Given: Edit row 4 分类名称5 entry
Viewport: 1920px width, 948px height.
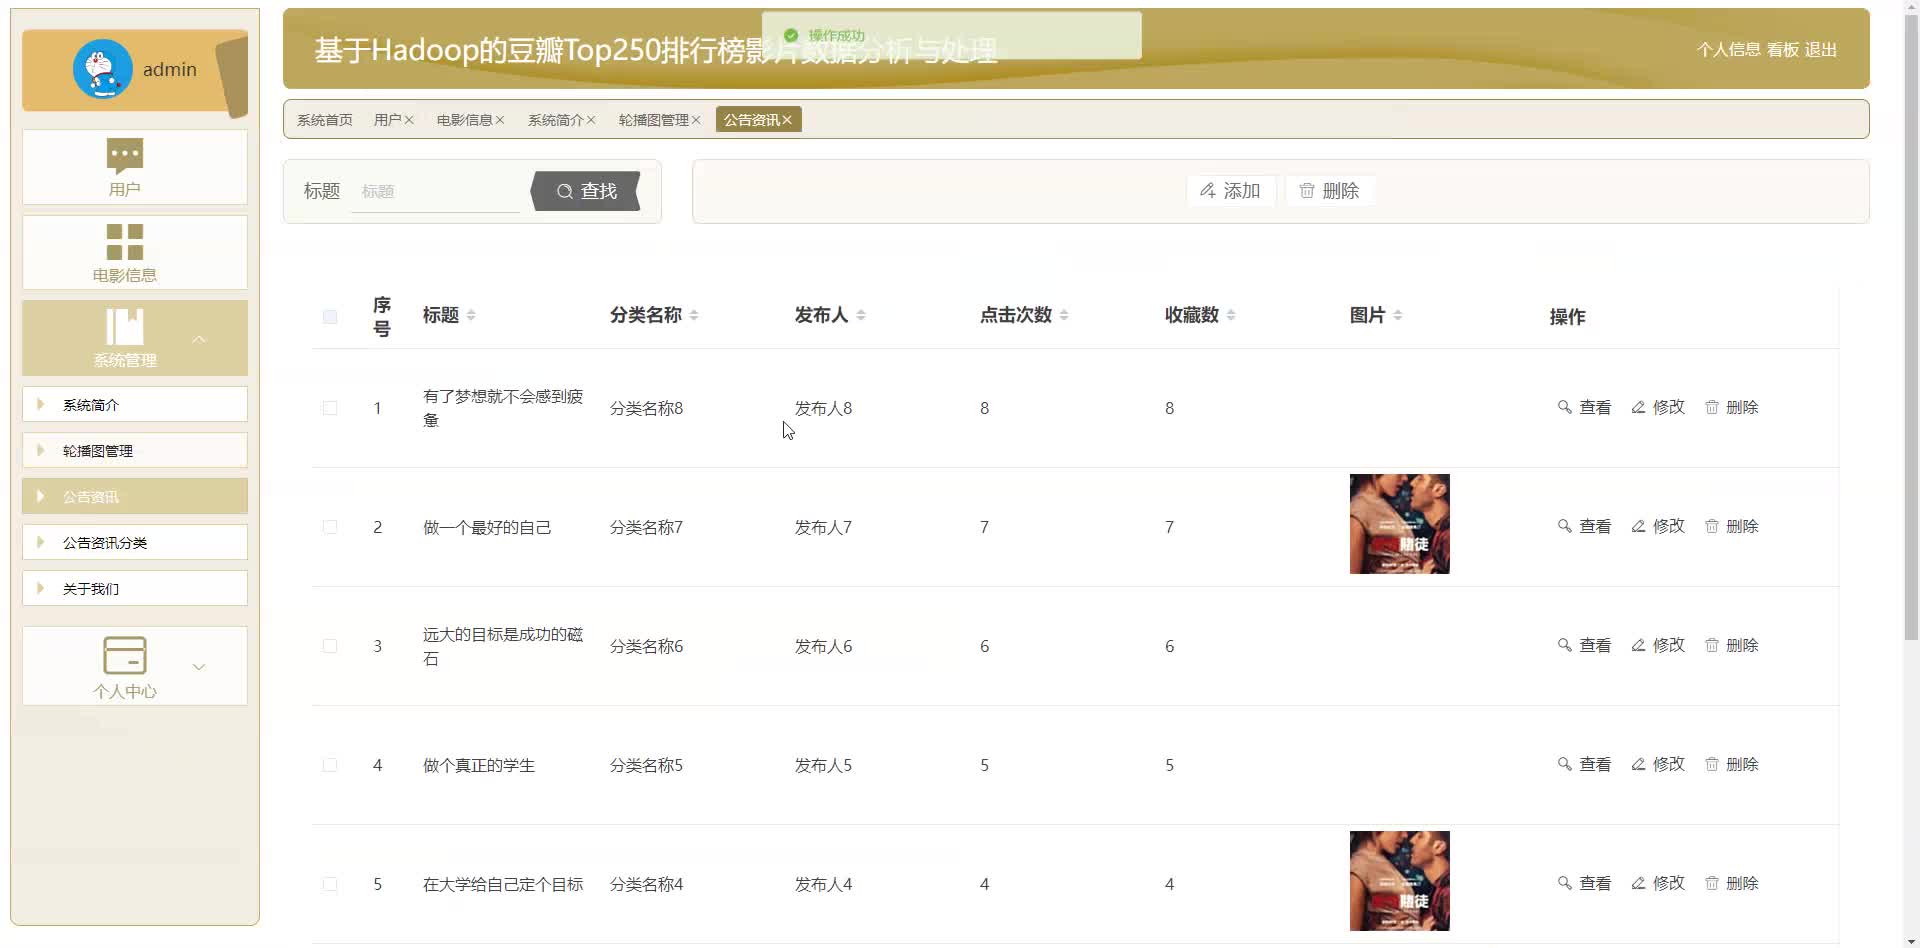Looking at the screenshot, I should pos(1658,764).
